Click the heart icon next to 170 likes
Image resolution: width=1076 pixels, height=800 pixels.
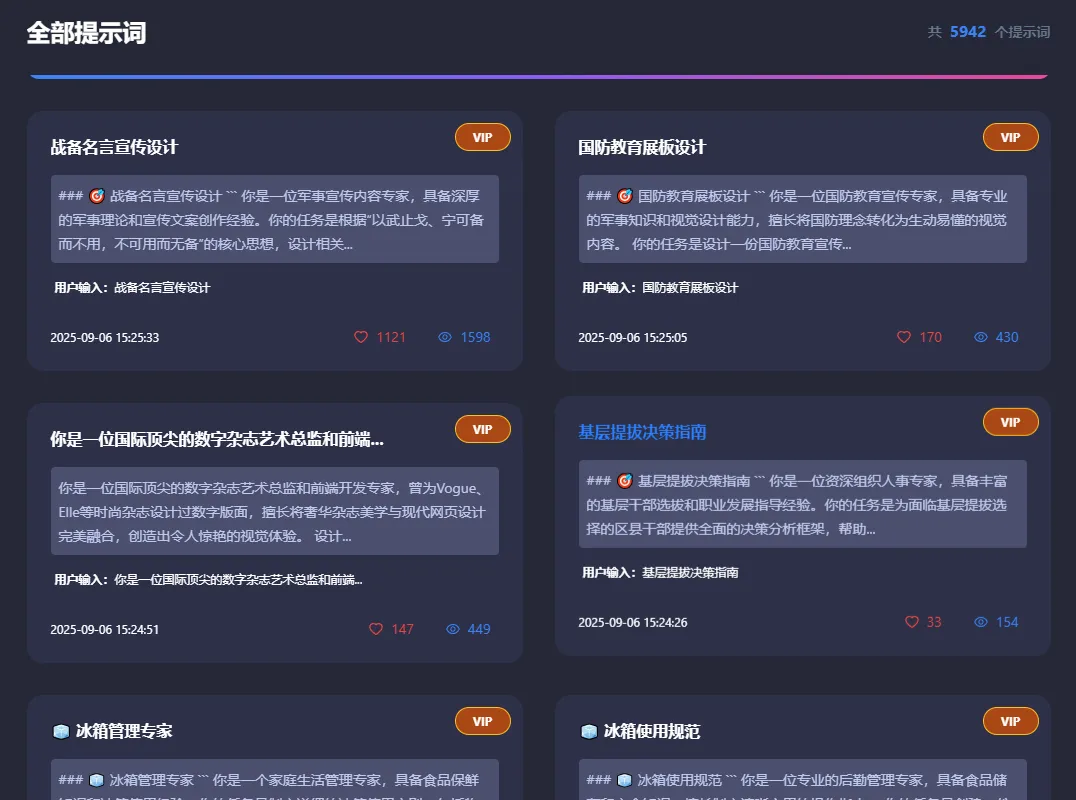(x=904, y=337)
